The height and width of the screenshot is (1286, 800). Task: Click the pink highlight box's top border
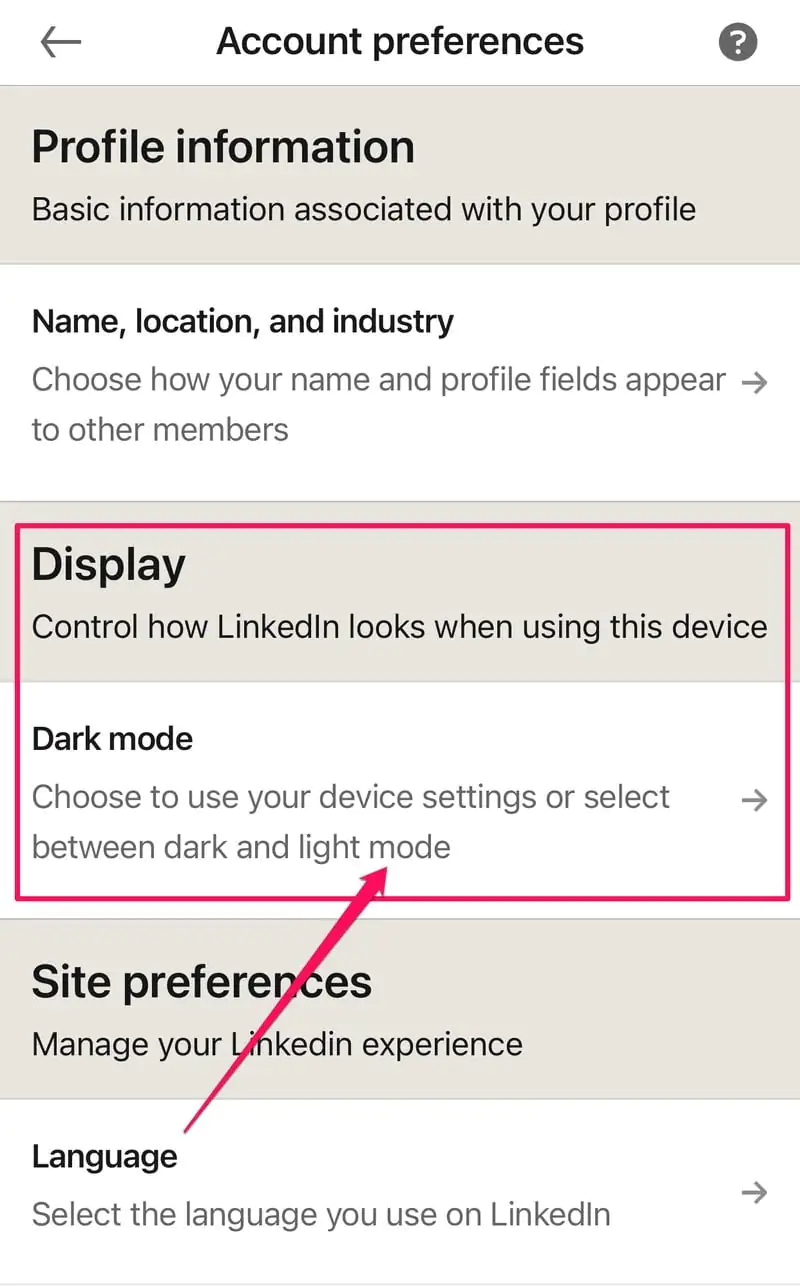(400, 523)
